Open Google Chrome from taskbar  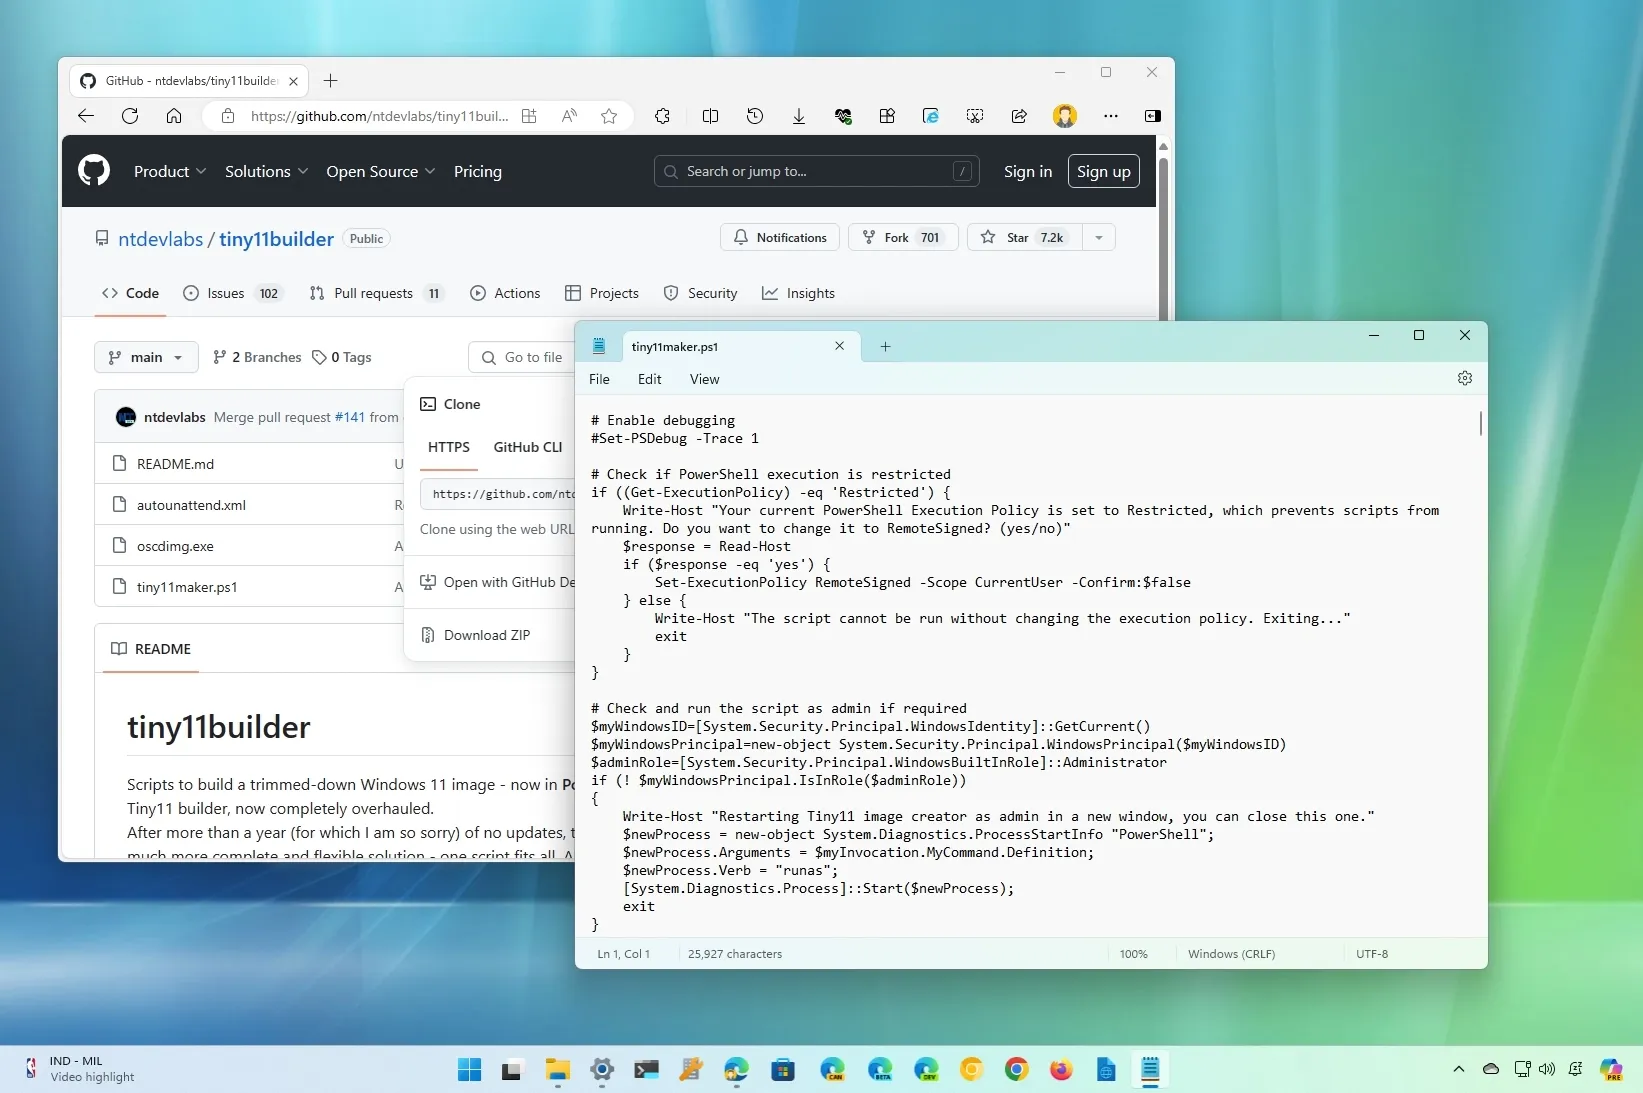[x=1017, y=1070]
